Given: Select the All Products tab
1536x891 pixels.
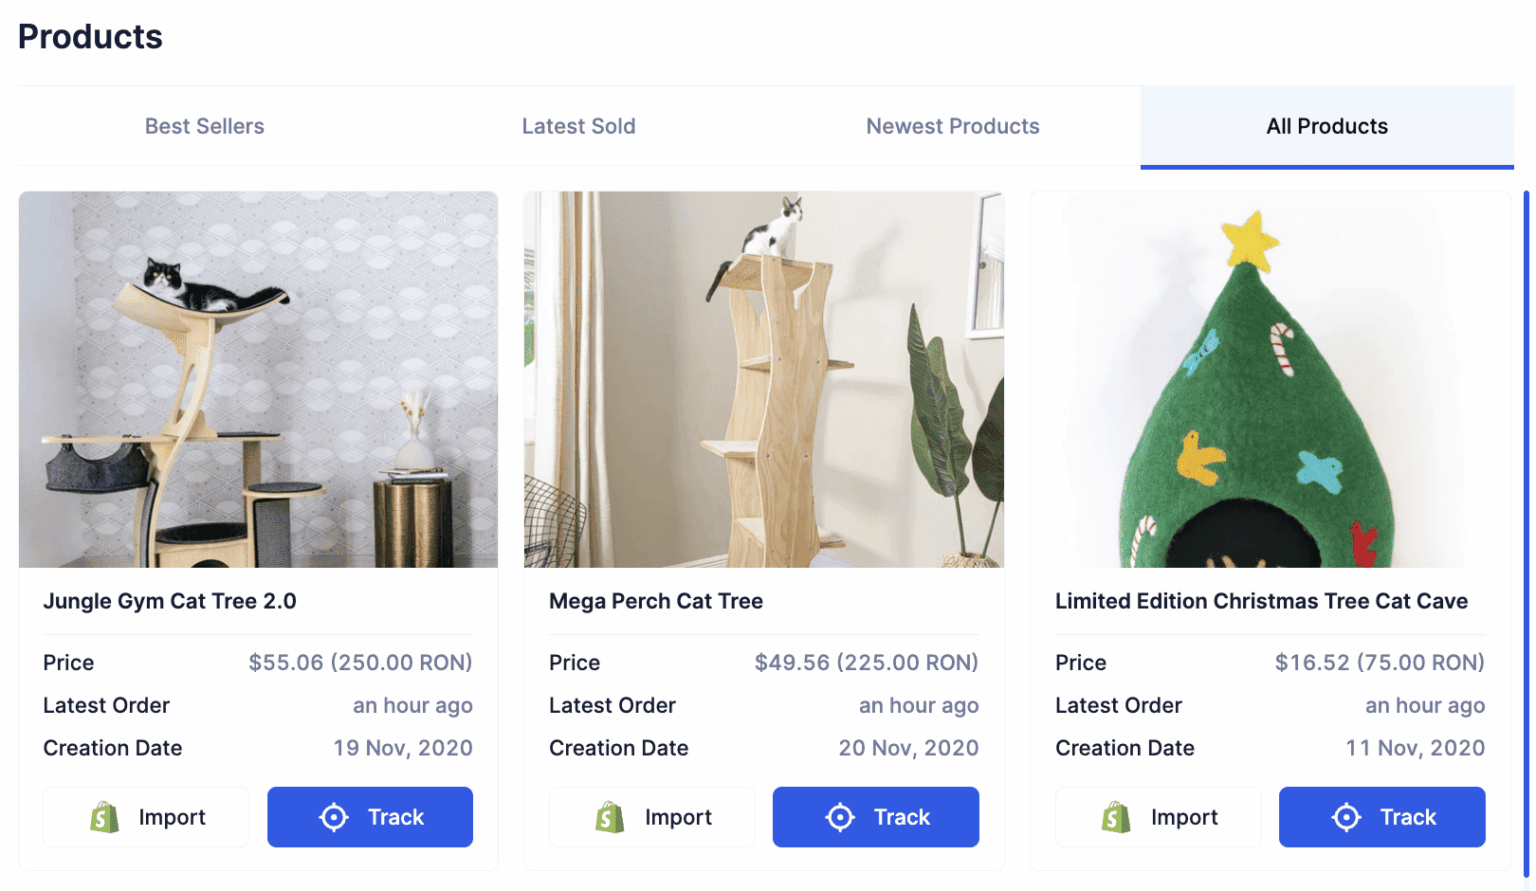Looking at the screenshot, I should (x=1327, y=126).
